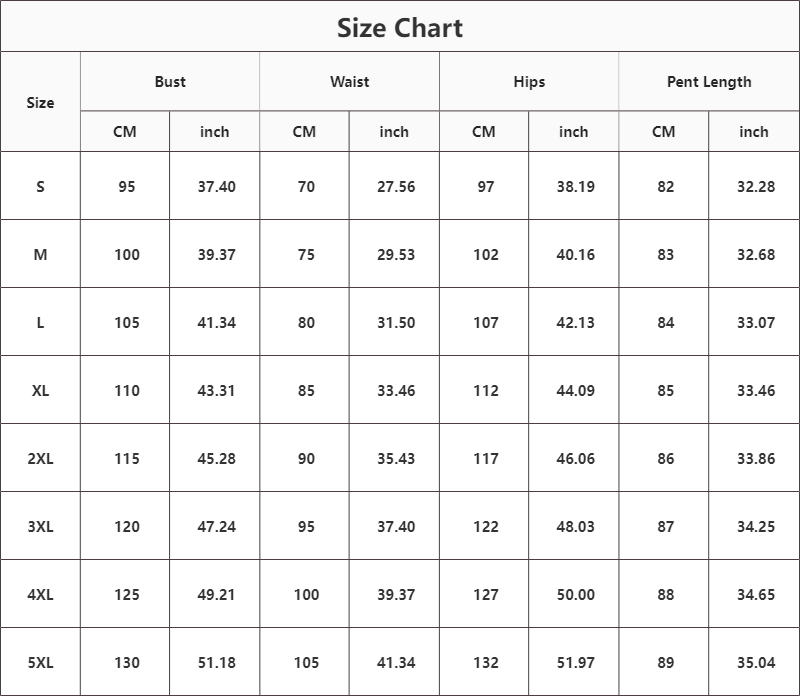Select the Waist column header
Image resolution: width=800 pixels, height=696 pixels.
349,82
